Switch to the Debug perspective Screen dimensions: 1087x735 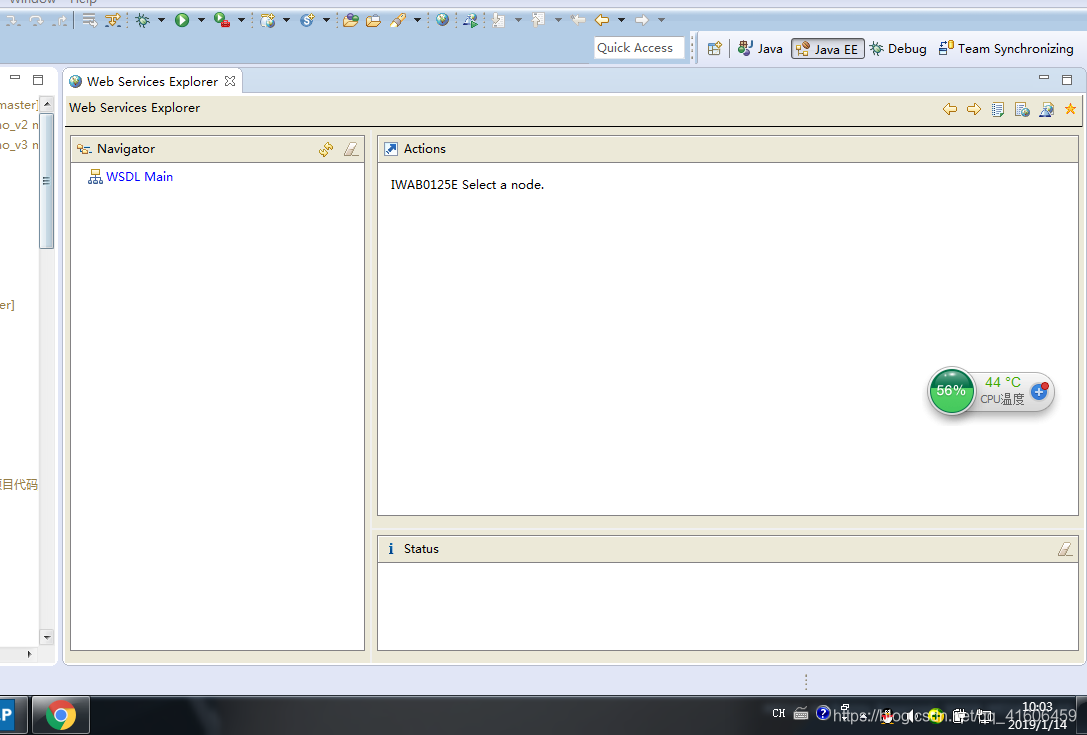click(898, 49)
